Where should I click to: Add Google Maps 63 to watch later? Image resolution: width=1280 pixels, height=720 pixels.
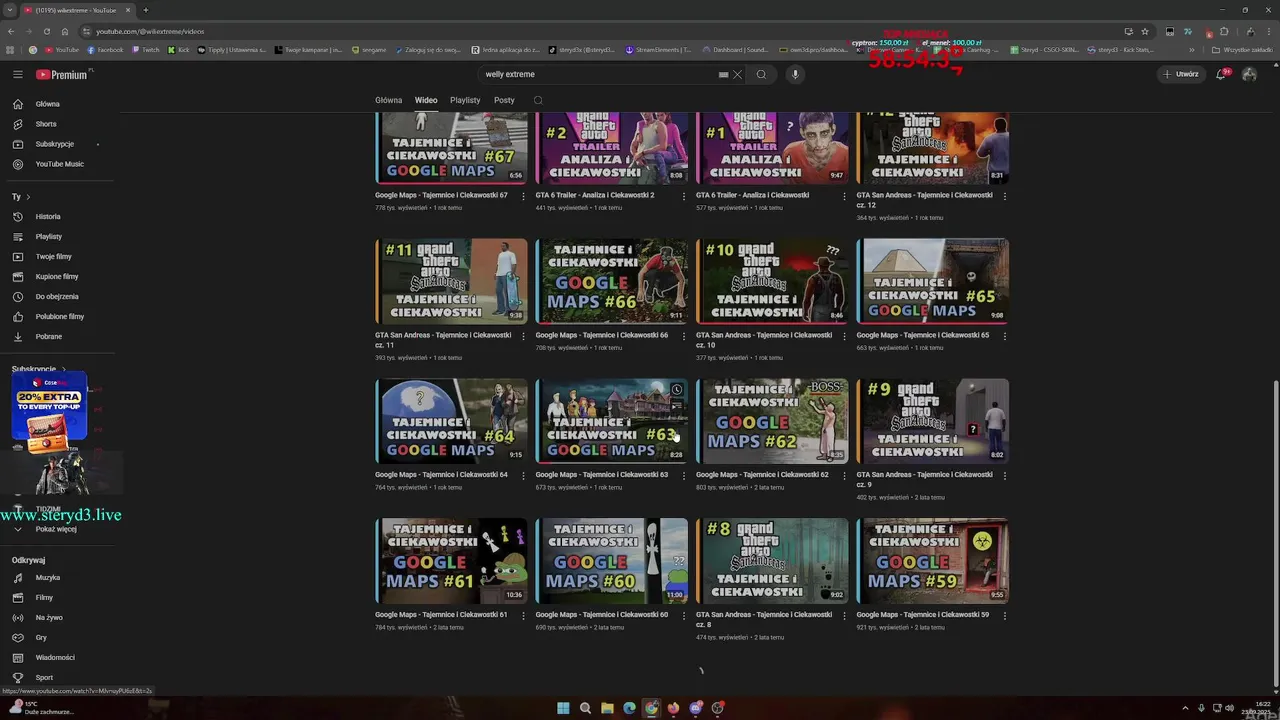click(677, 390)
